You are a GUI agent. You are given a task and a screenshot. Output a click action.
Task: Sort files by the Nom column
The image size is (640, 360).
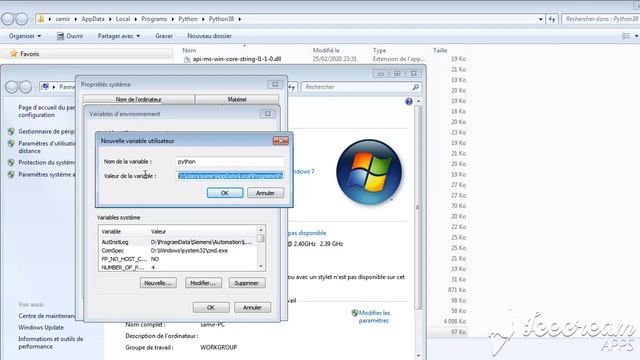point(189,50)
